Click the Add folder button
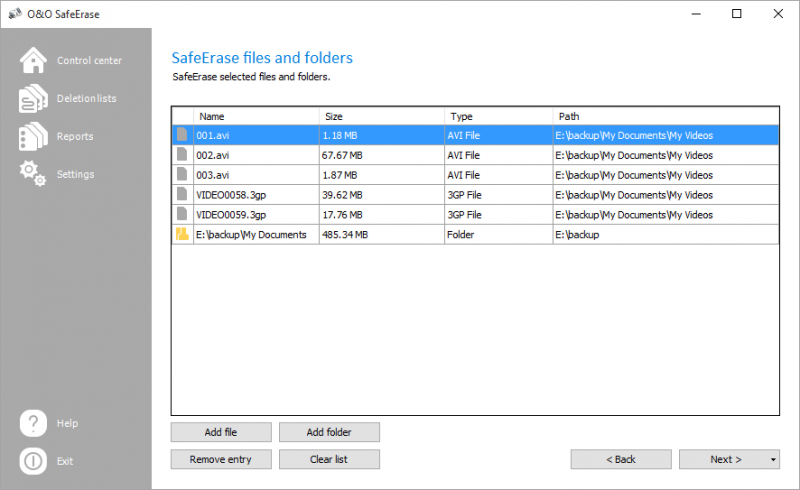This screenshot has height=490, width=800. tap(329, 432)
